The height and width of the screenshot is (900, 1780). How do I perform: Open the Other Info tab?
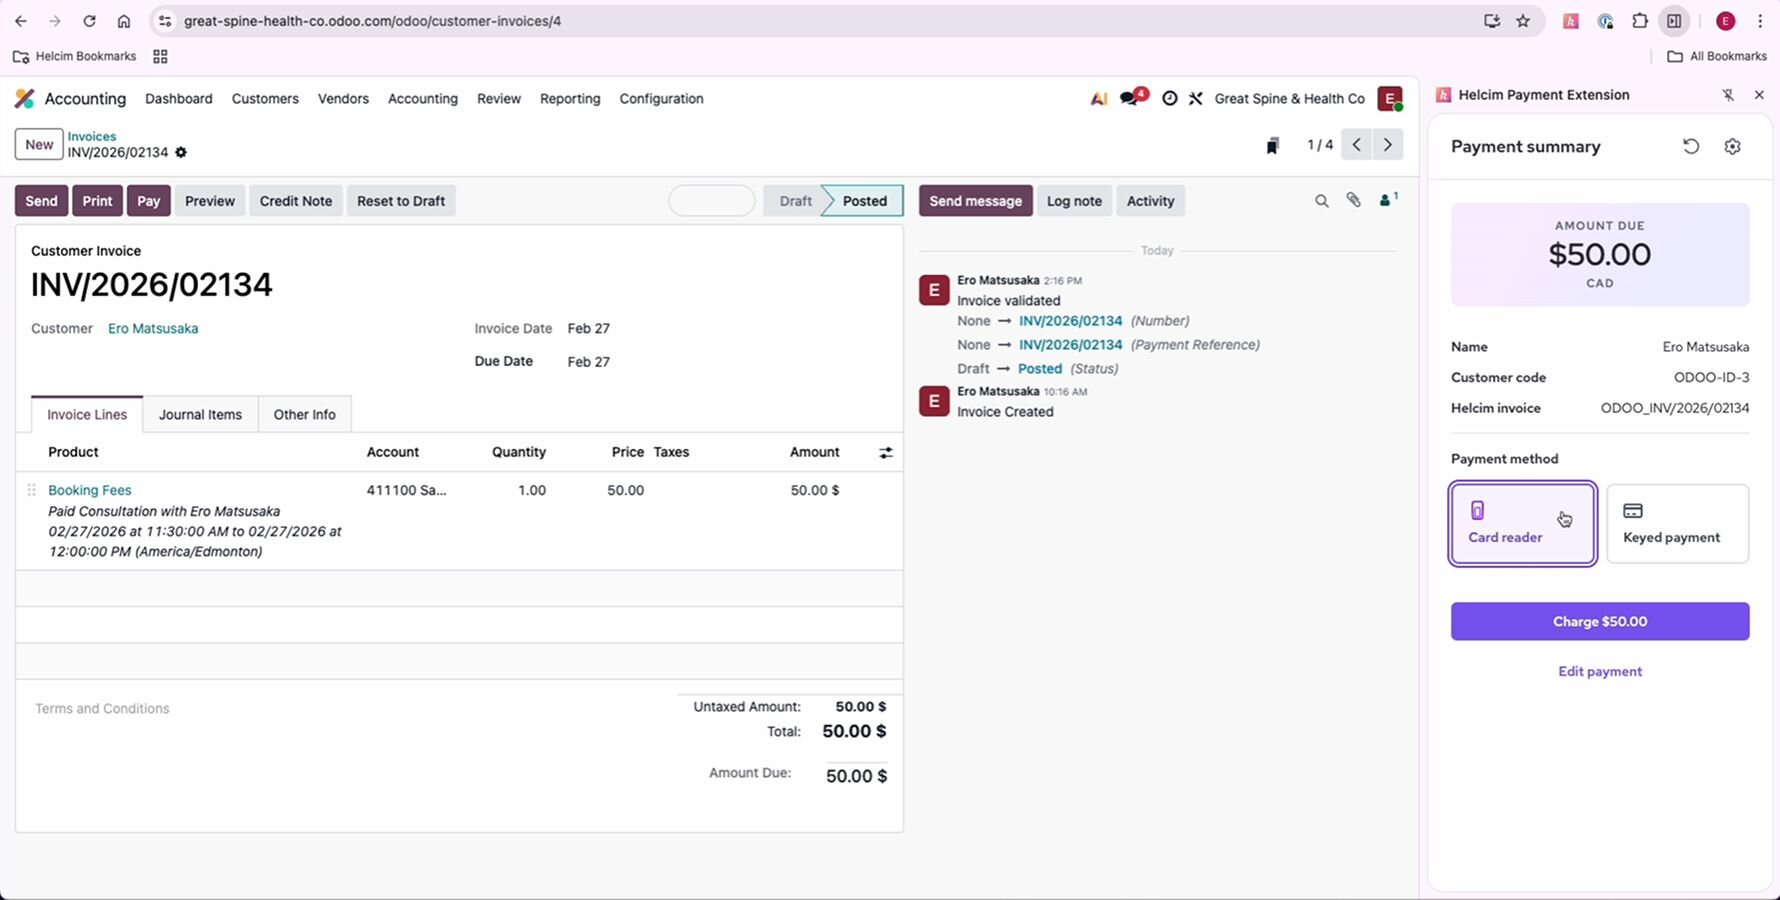tap(304, 415)
